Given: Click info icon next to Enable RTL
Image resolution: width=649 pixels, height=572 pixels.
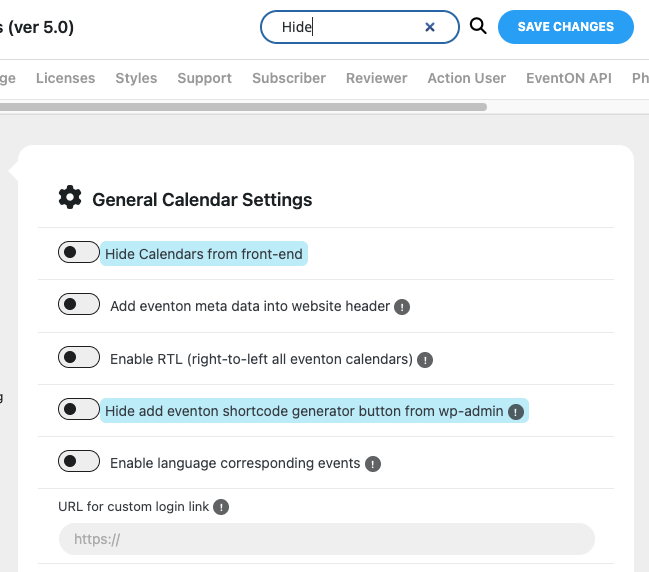Looking at the screenshot, I should coord(425,360).
